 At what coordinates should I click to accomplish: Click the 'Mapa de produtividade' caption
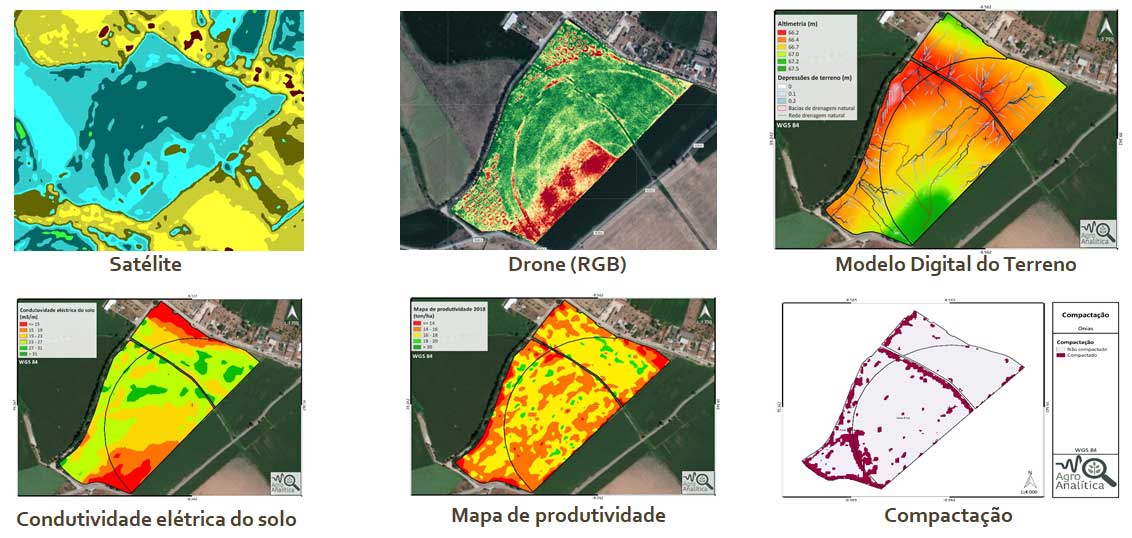point(559,516)
